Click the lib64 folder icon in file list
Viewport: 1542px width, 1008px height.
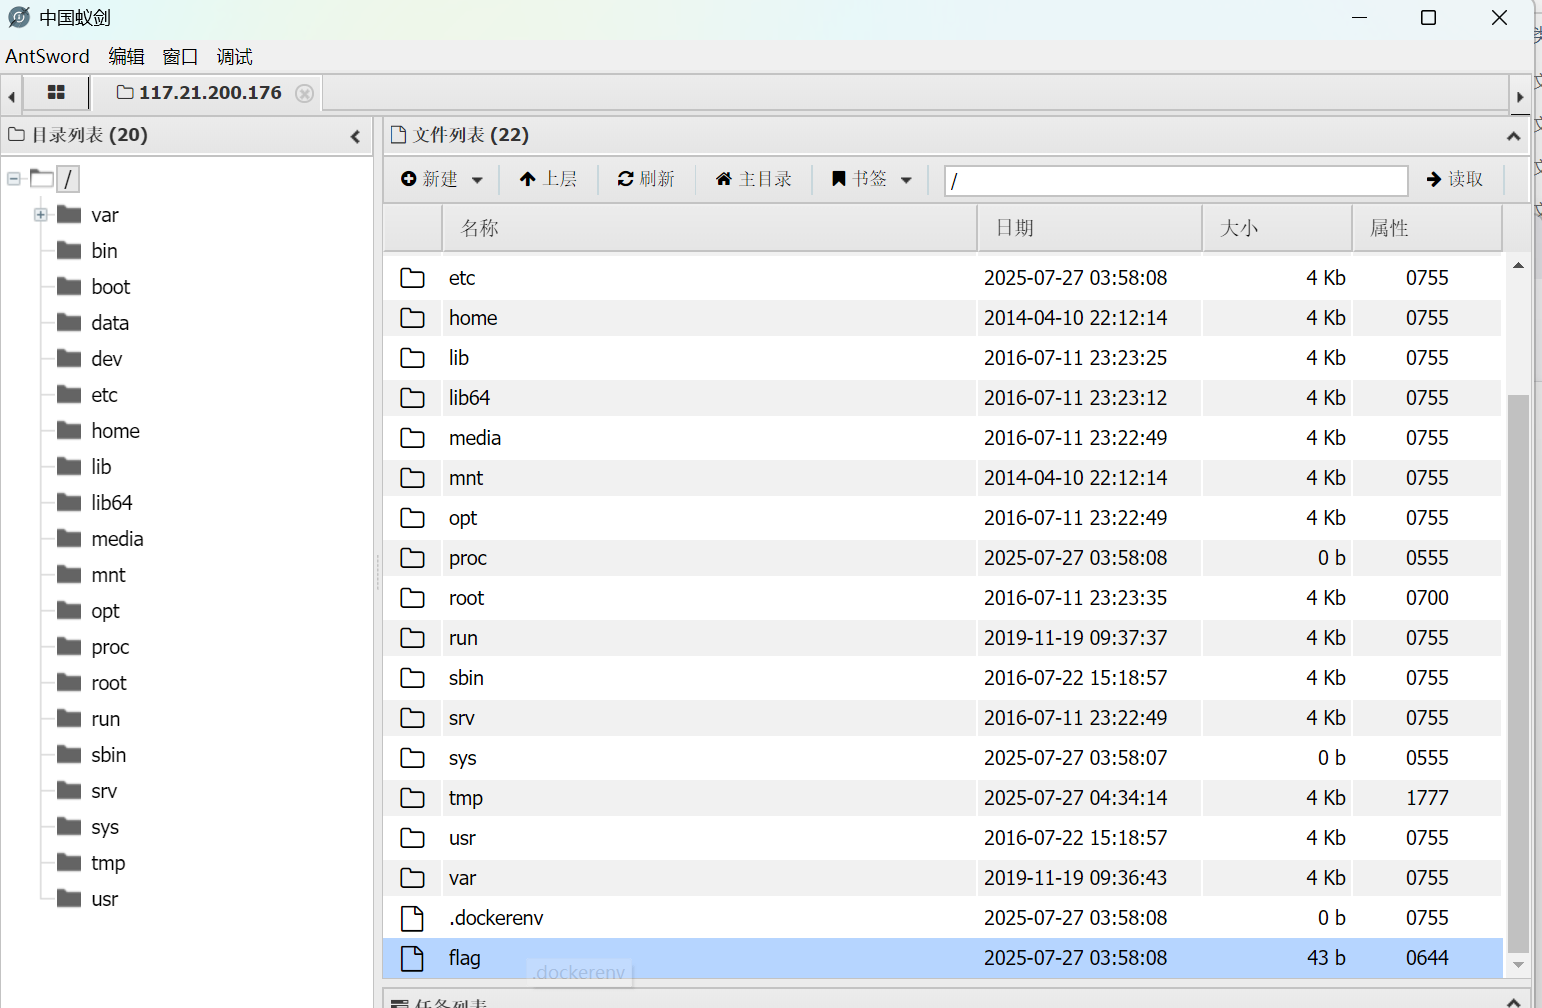[412, 398]
